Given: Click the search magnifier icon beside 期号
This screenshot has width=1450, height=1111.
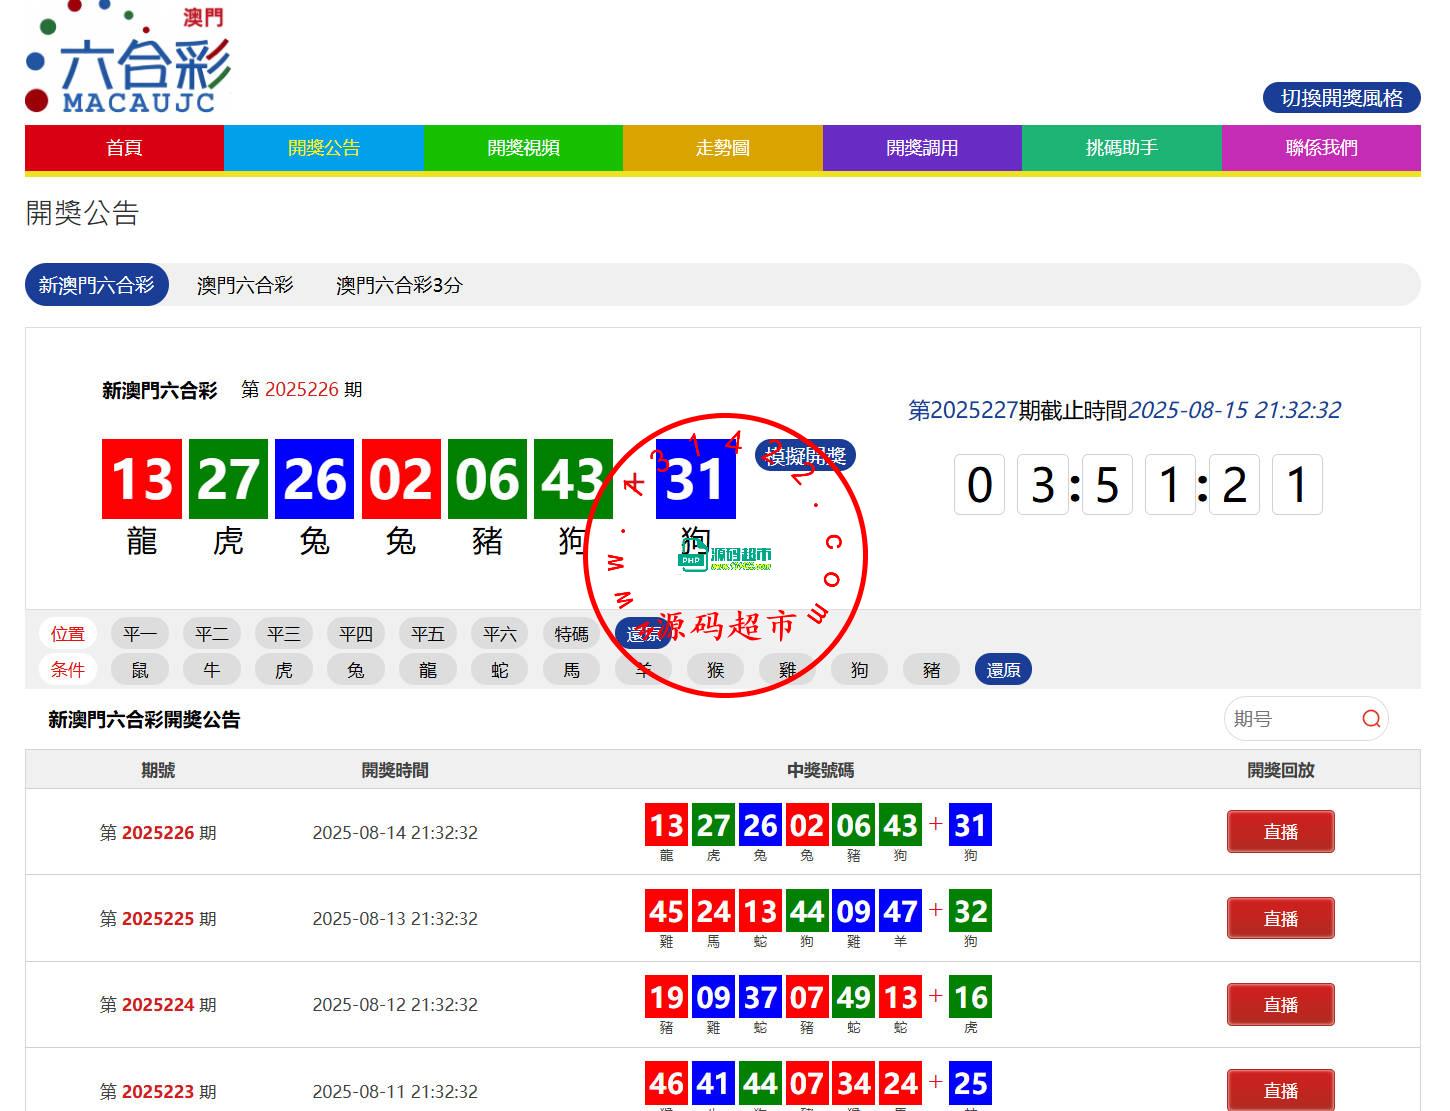Looking at the screenshot, I should pos(1371,719).
